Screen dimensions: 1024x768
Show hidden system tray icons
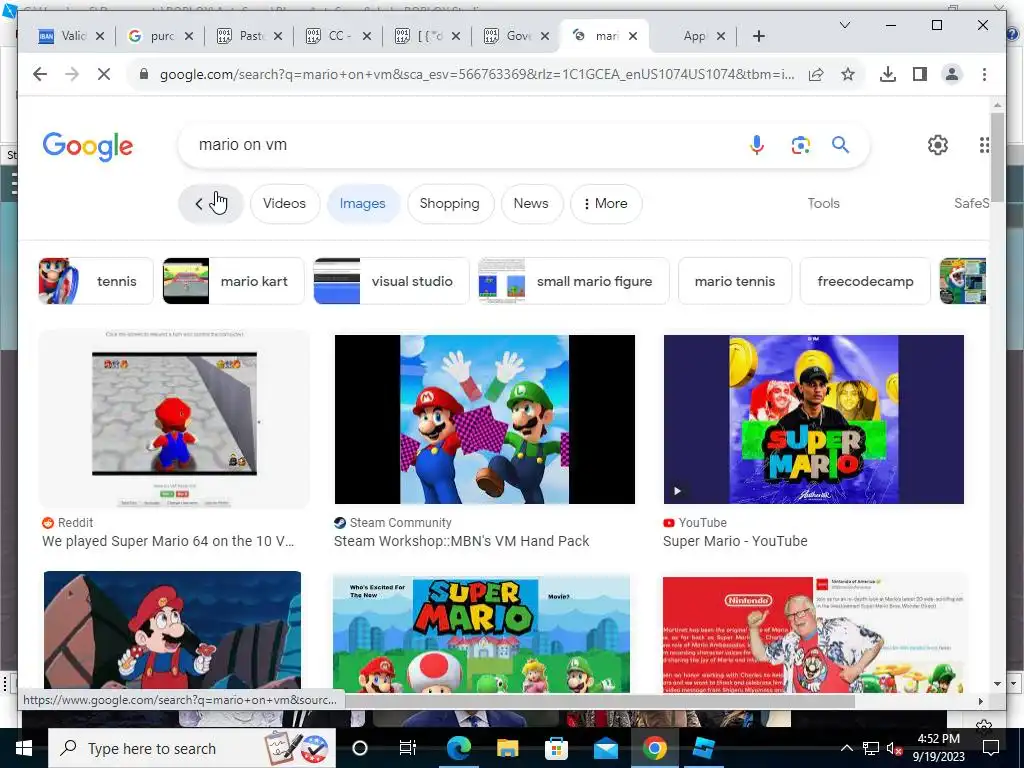tap(846, 748)
